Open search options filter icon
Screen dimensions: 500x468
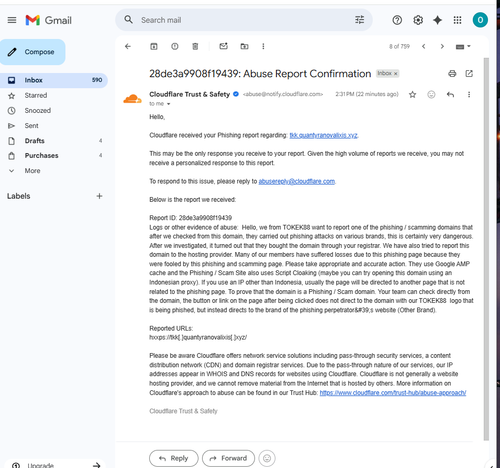[x=360, y=20]
